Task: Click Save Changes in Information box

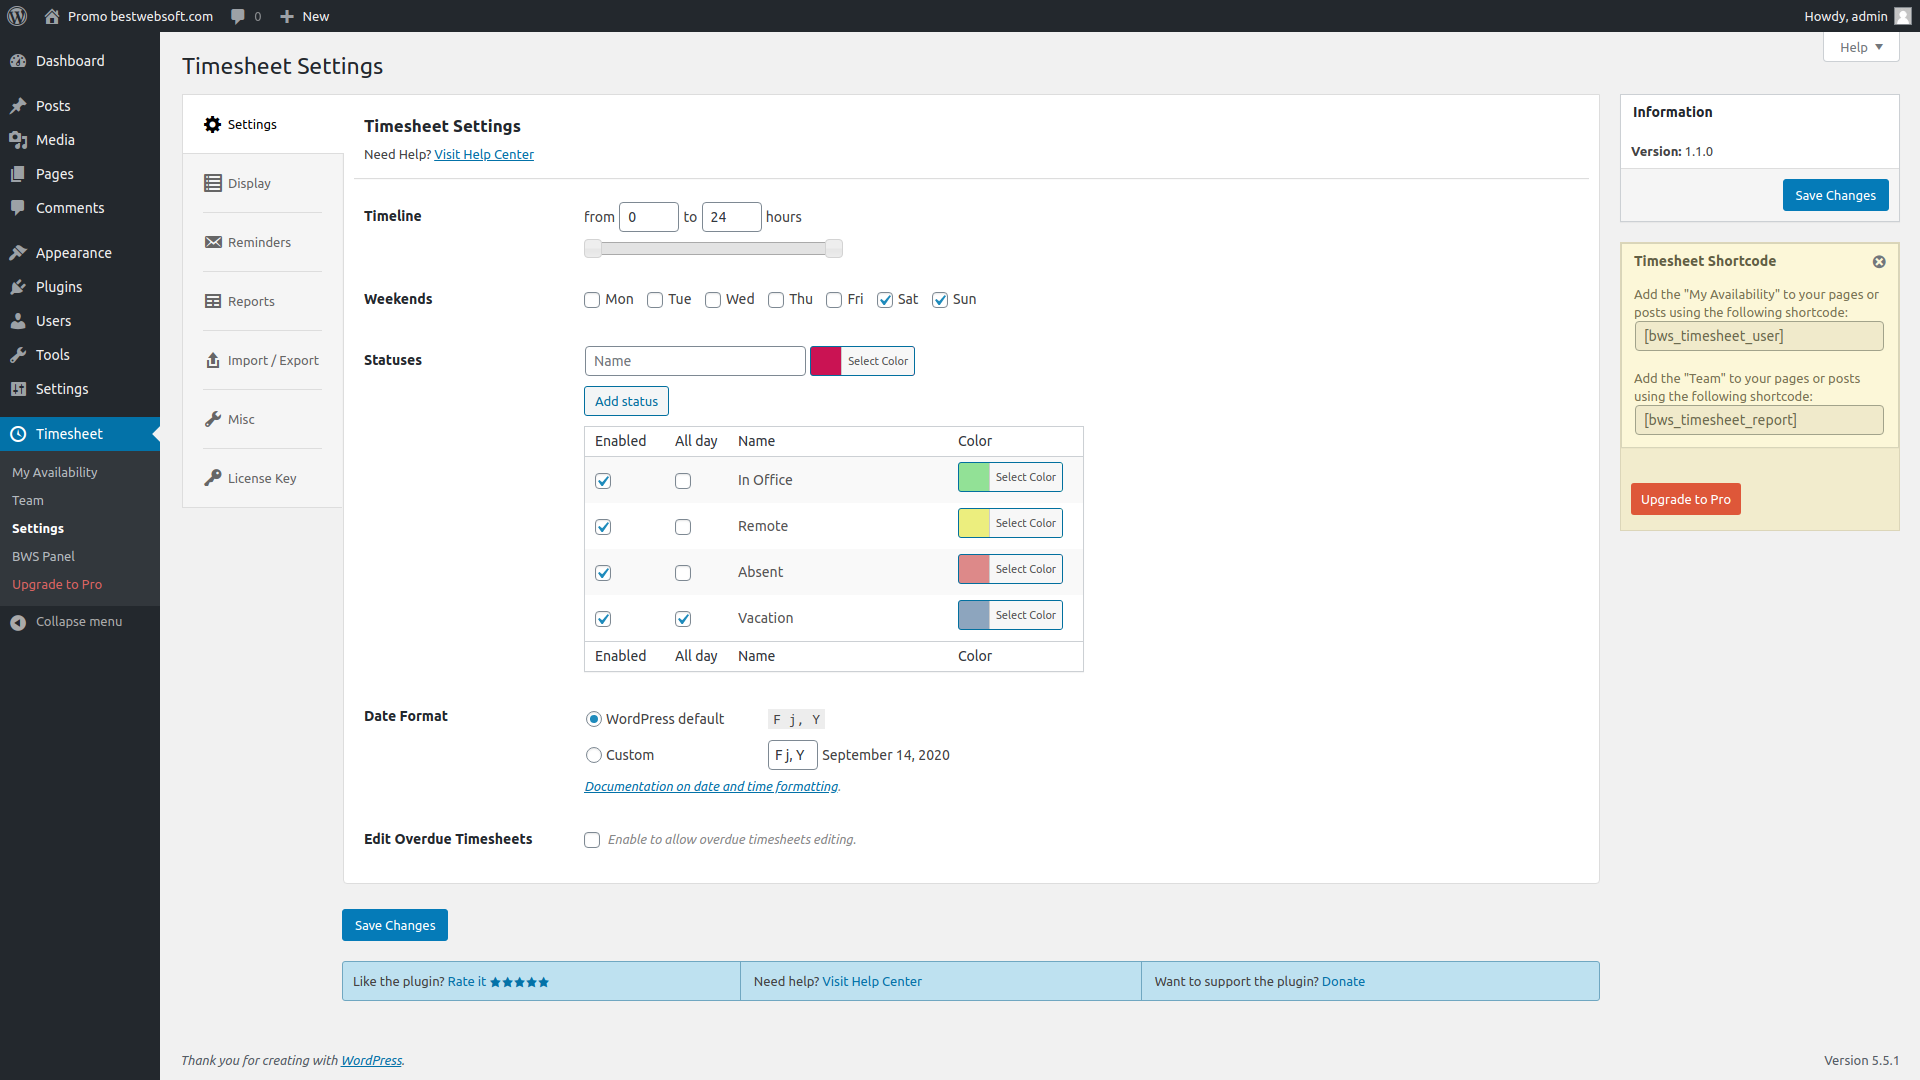Action: coord(1835,195)
